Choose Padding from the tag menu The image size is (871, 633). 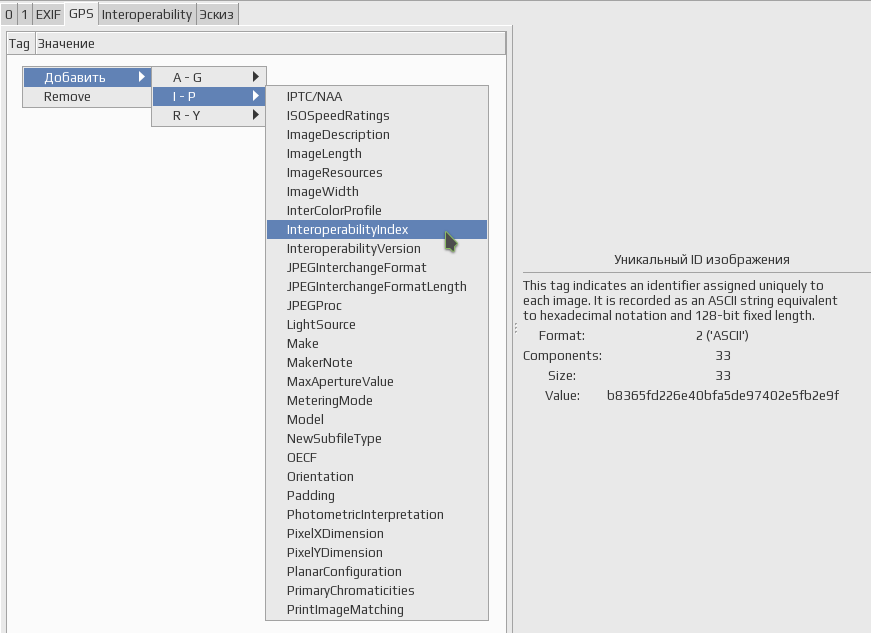point(377,495)
